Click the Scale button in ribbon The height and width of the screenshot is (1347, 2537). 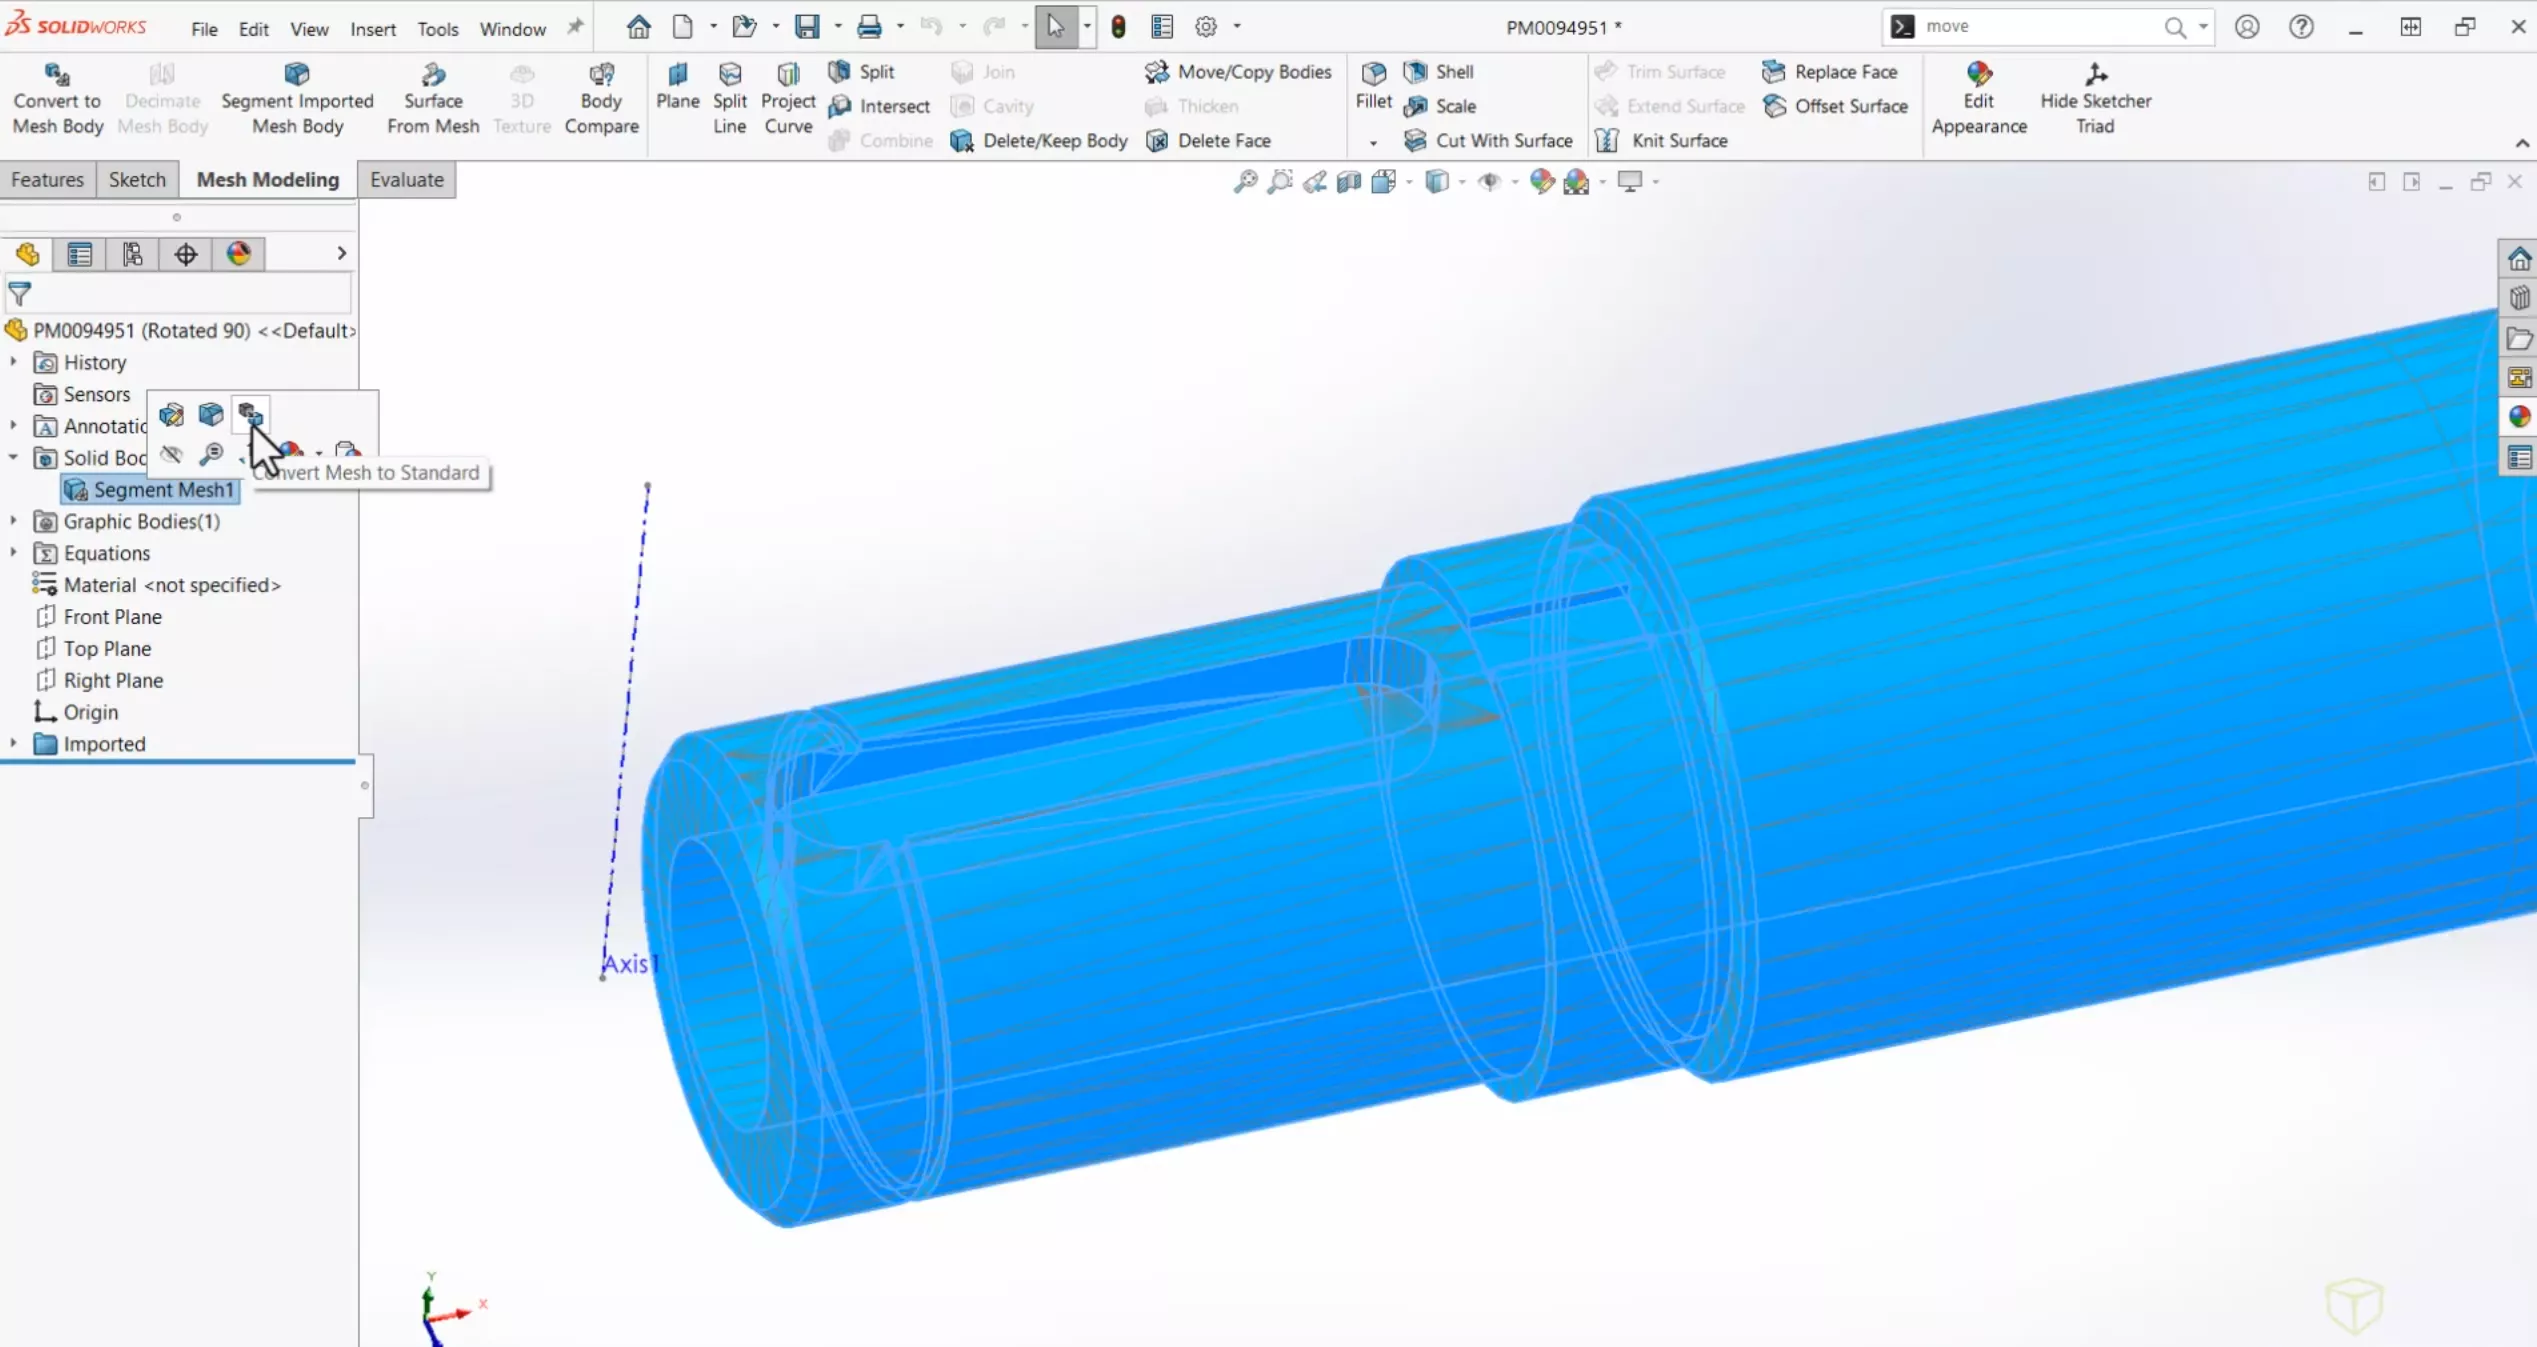point(1455,106)
